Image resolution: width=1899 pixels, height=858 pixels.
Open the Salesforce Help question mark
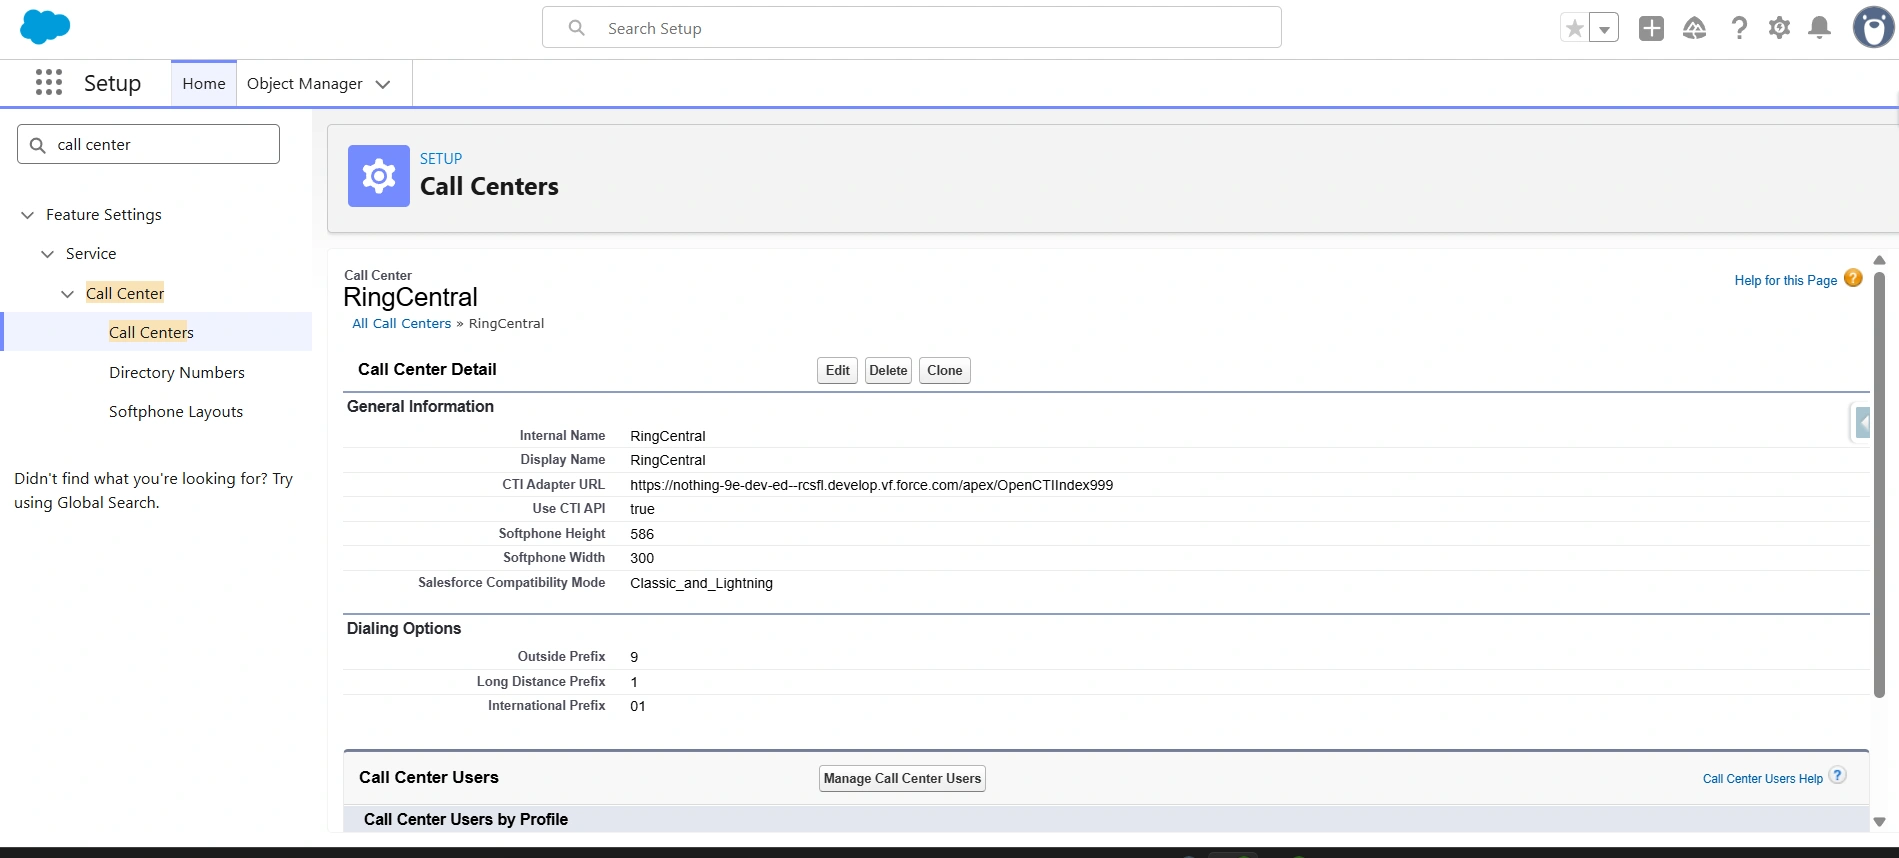[x=1739, y=28]
